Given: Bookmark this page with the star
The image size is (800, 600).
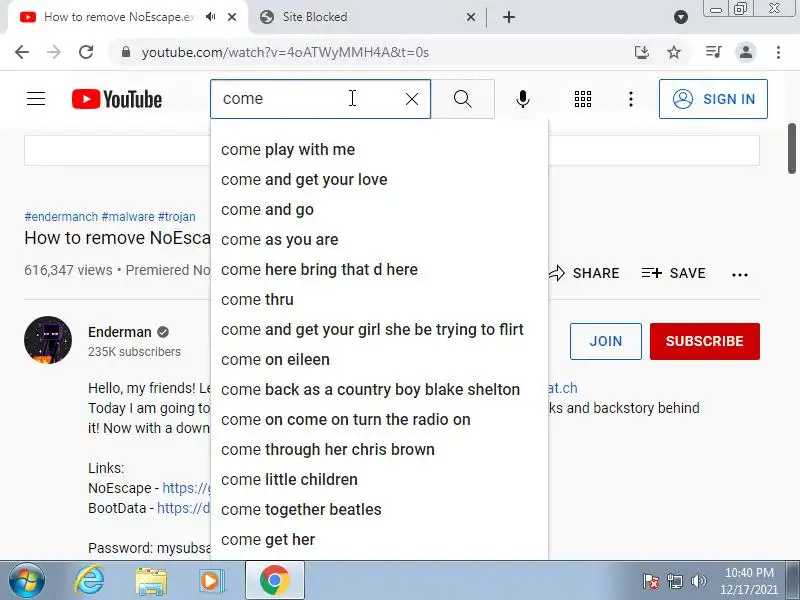Looking at the screenshot, I should [x=674, y=52].
